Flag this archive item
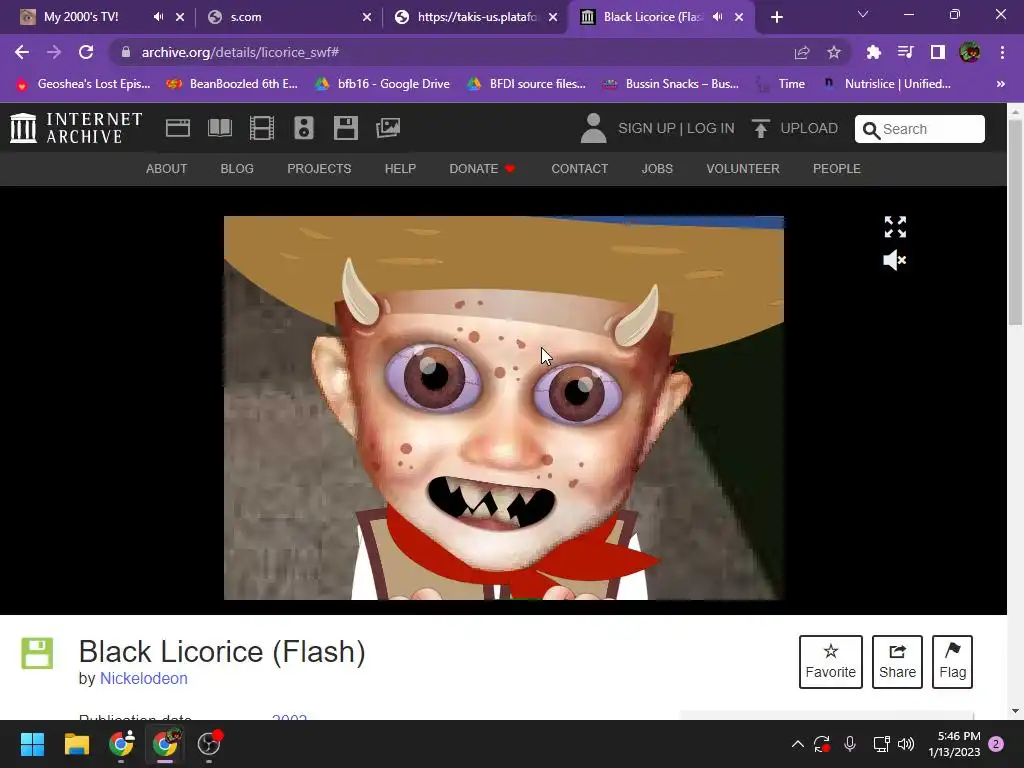This screenshot has height=768, width=1024. coord(952,662)
